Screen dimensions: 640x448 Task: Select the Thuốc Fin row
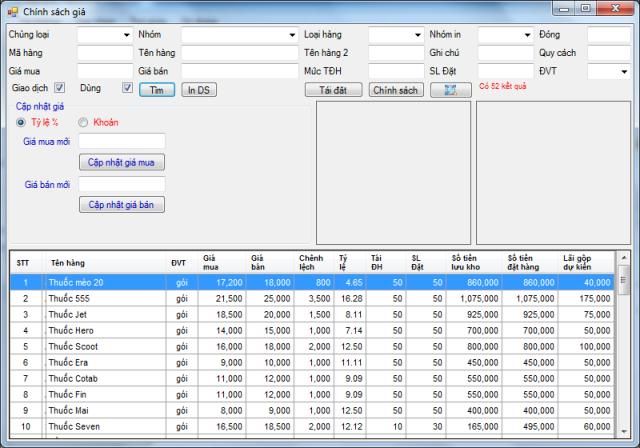click(x=312, y=394)
